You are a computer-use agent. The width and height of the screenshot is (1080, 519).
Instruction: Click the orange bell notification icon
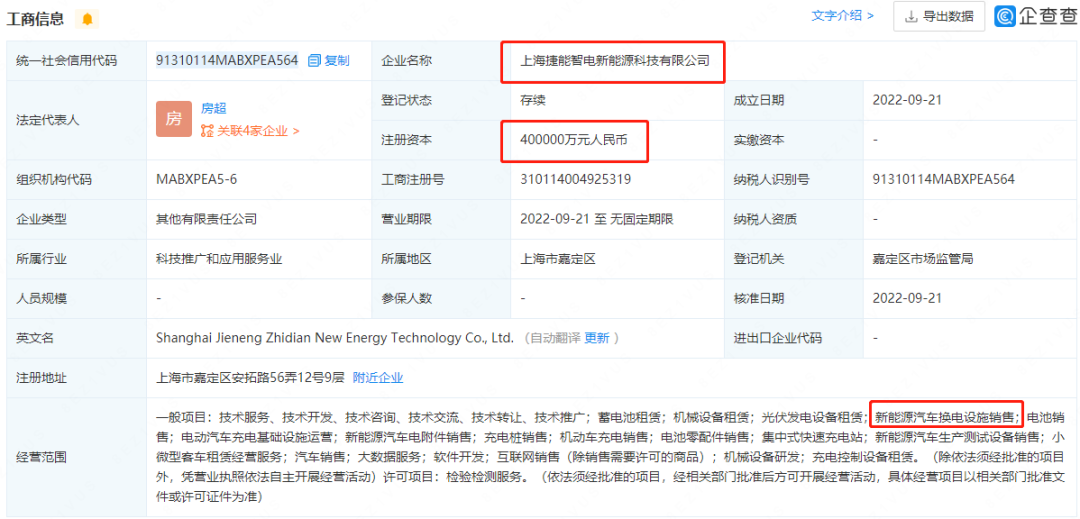point(87,19)
